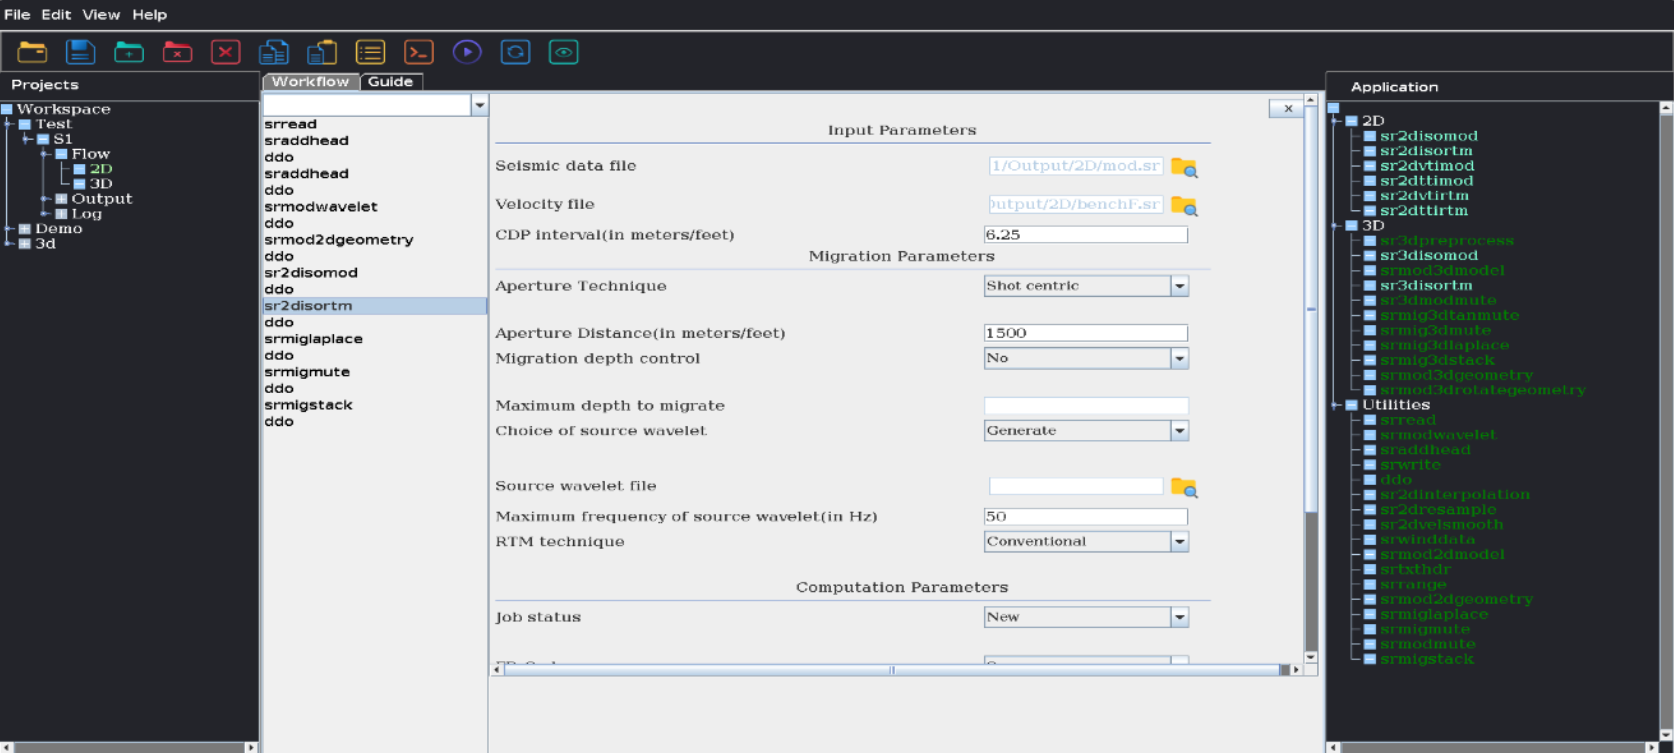Refresh using the blue circular-arrows icon
The image size is (1674, 753).
point(515,52)
